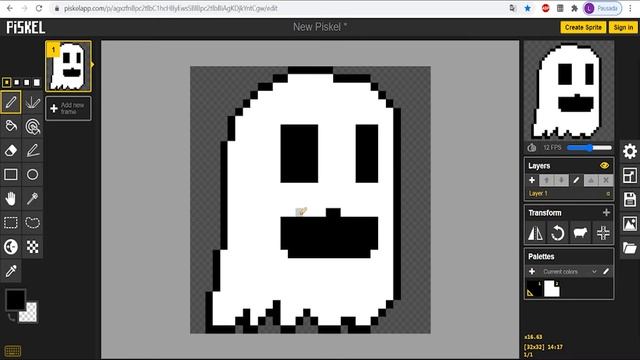Select Layer 1 in layers list

[x=569, y=193]
